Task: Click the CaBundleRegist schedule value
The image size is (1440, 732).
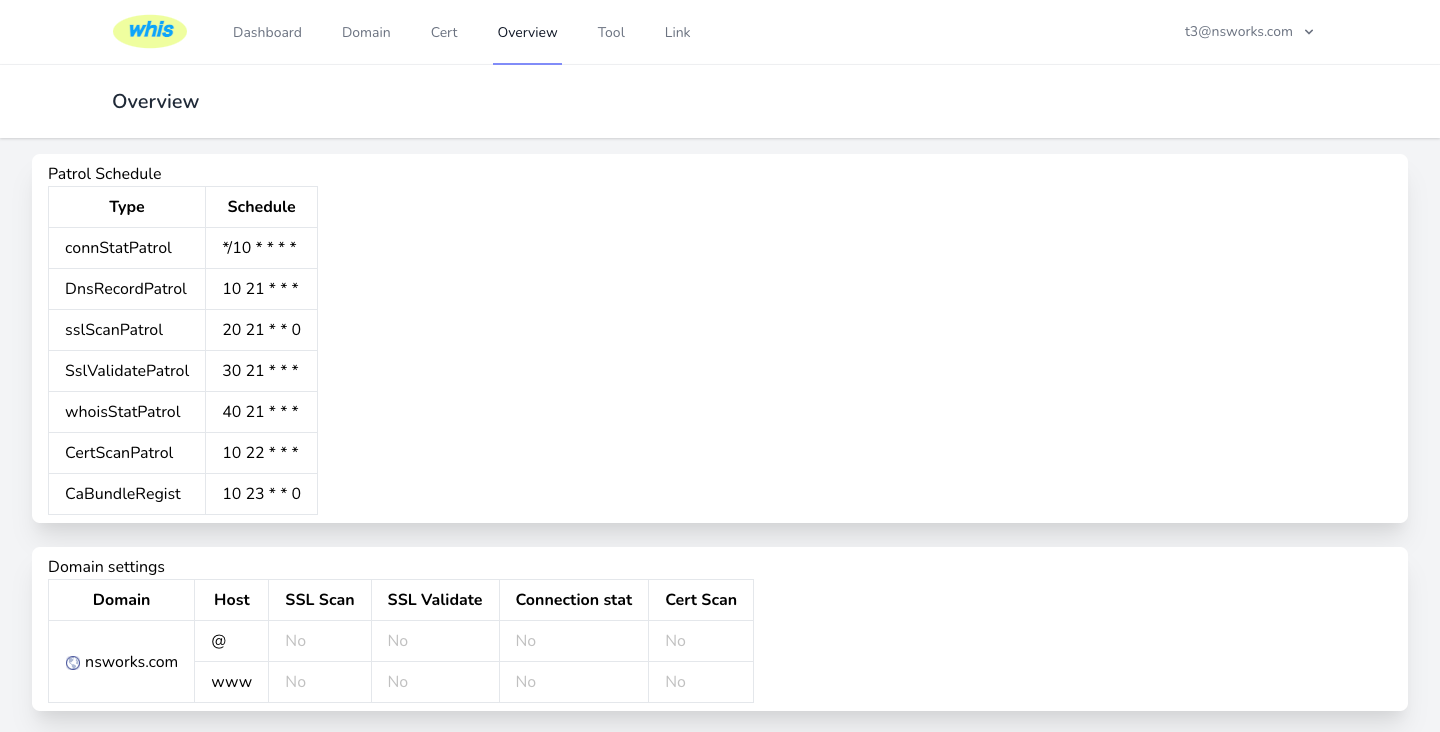Action: click(x=261, y=494)
